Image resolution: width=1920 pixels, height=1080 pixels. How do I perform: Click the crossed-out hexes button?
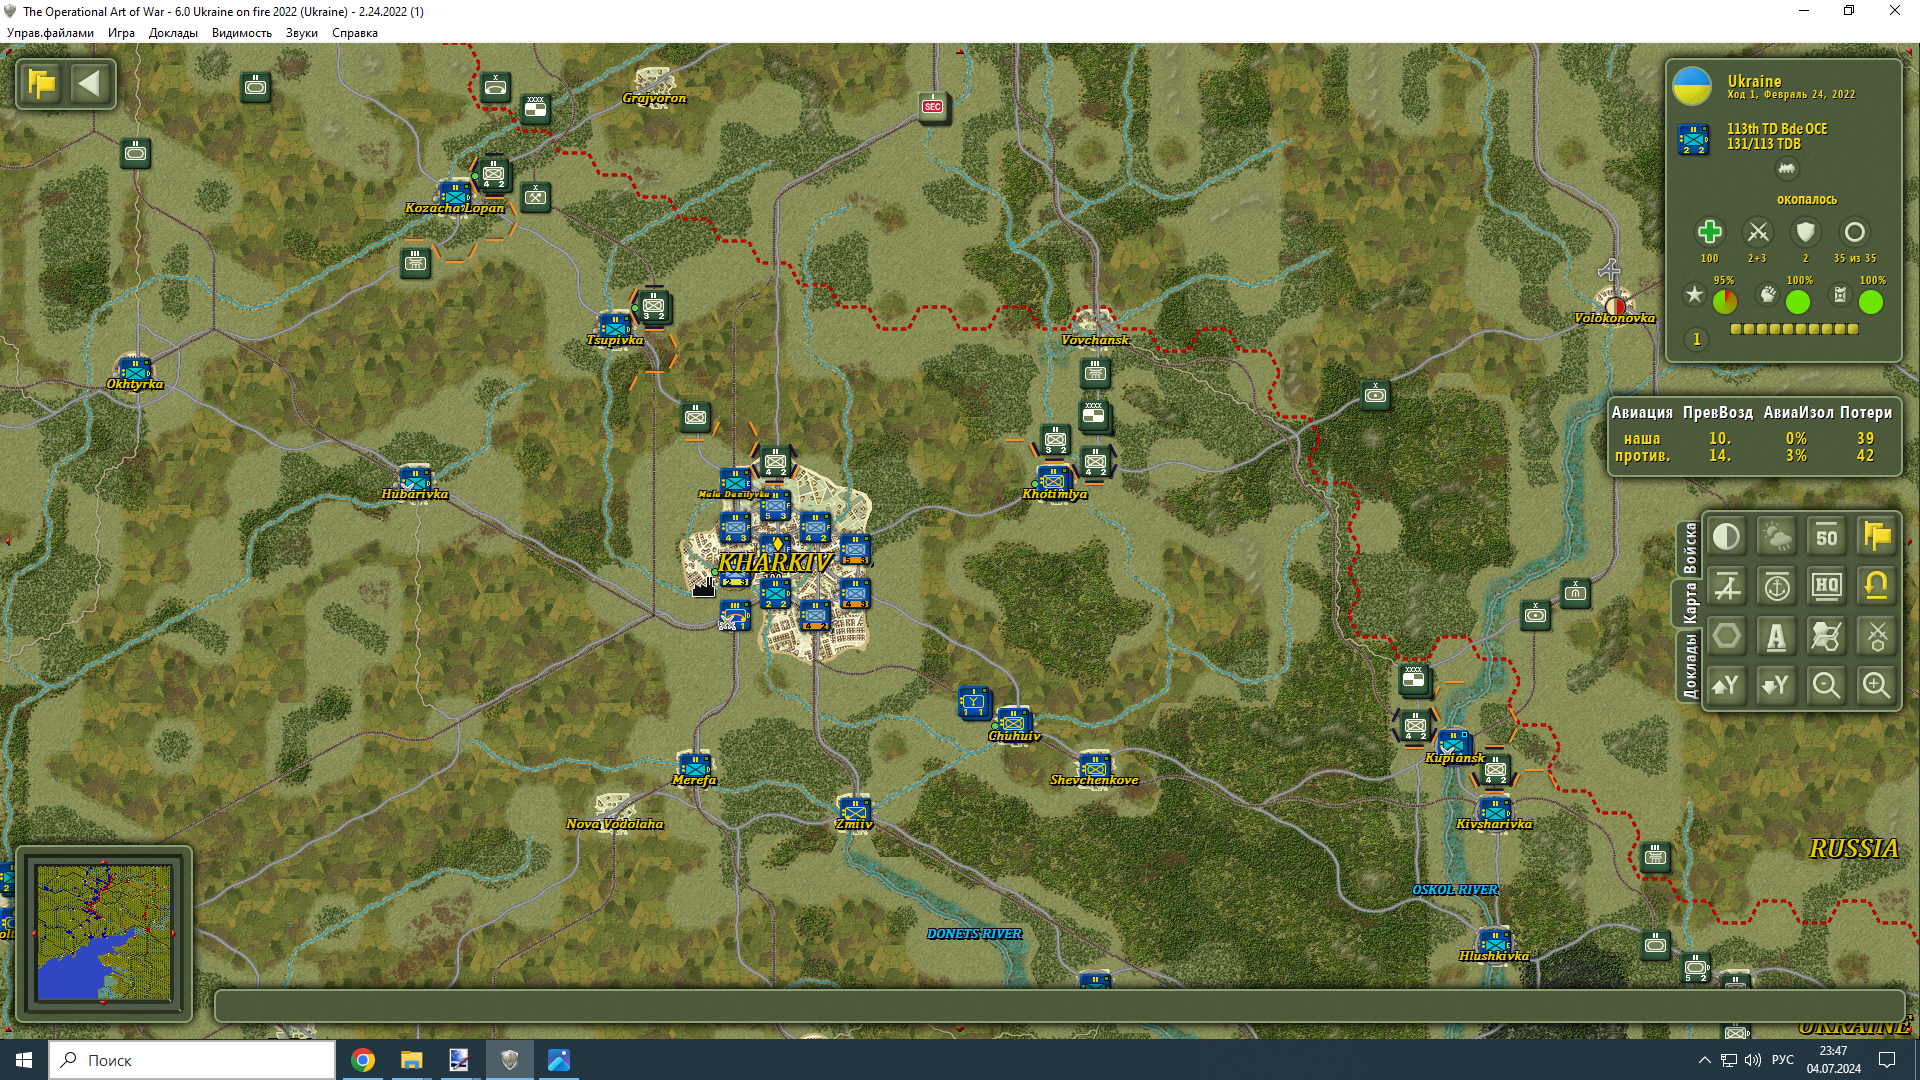tap(1827, 636)
